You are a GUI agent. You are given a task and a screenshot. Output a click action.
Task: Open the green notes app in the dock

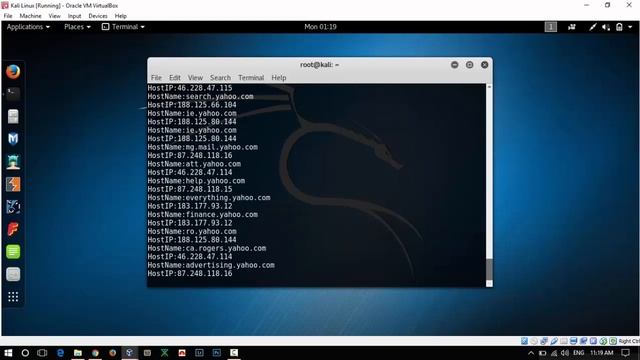click(x=13, y=251)
